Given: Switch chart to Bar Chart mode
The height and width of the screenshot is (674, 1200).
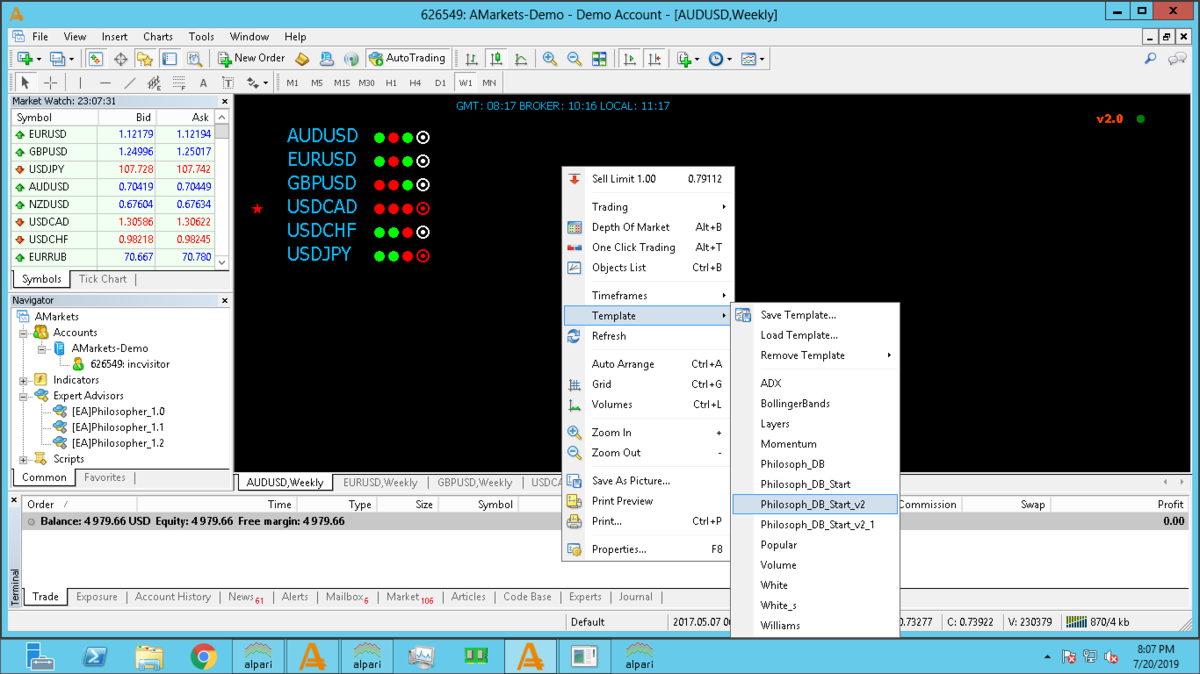Looking at the screenshot, I should (471, 59).
